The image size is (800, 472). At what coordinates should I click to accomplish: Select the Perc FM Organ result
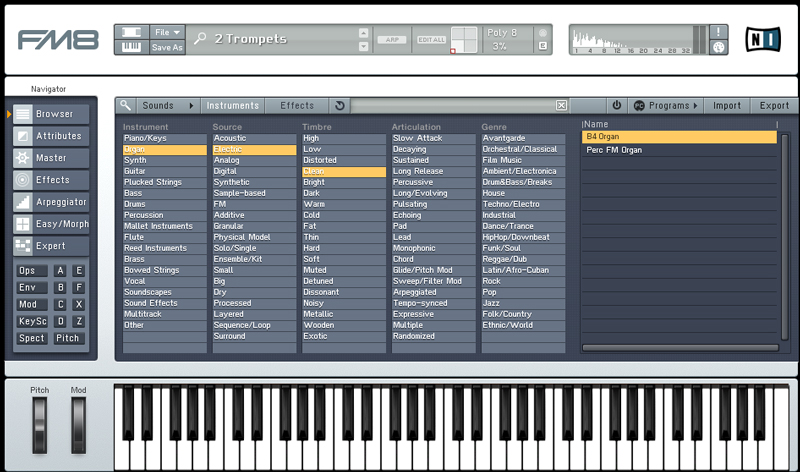[x=679, y=150]
